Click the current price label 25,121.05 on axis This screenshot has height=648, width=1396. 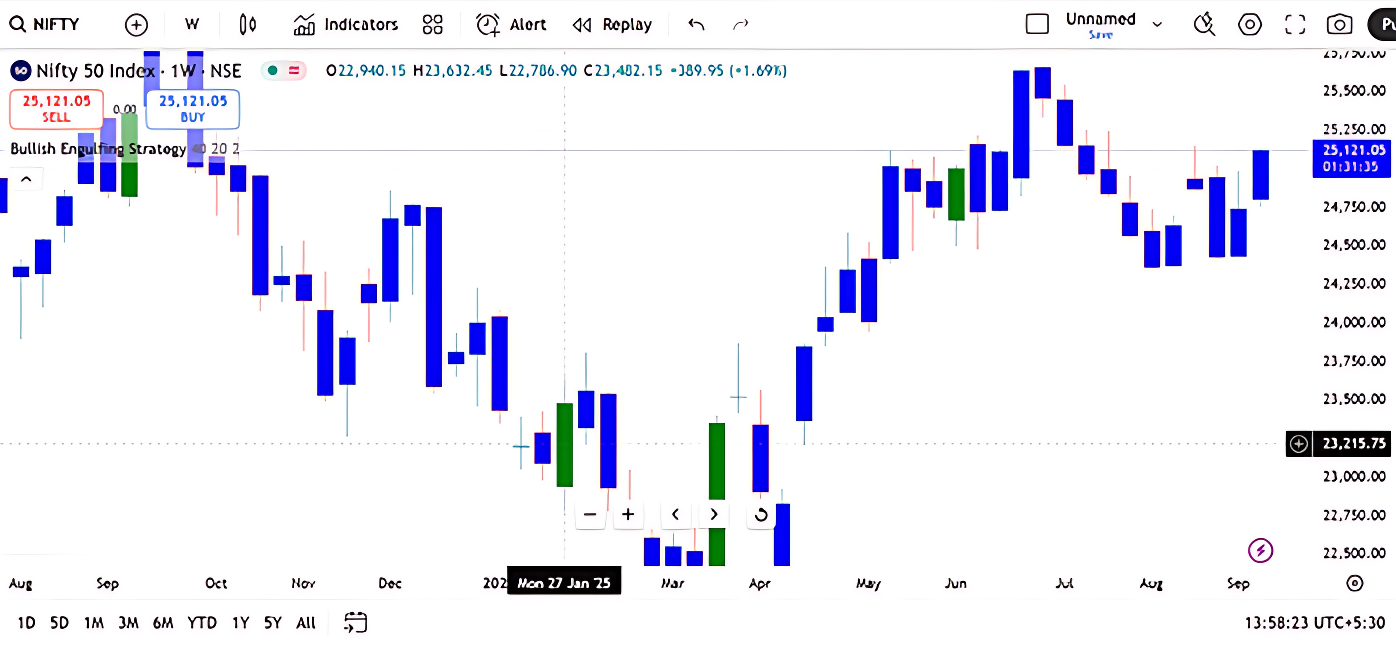[x=1351, y=157]
